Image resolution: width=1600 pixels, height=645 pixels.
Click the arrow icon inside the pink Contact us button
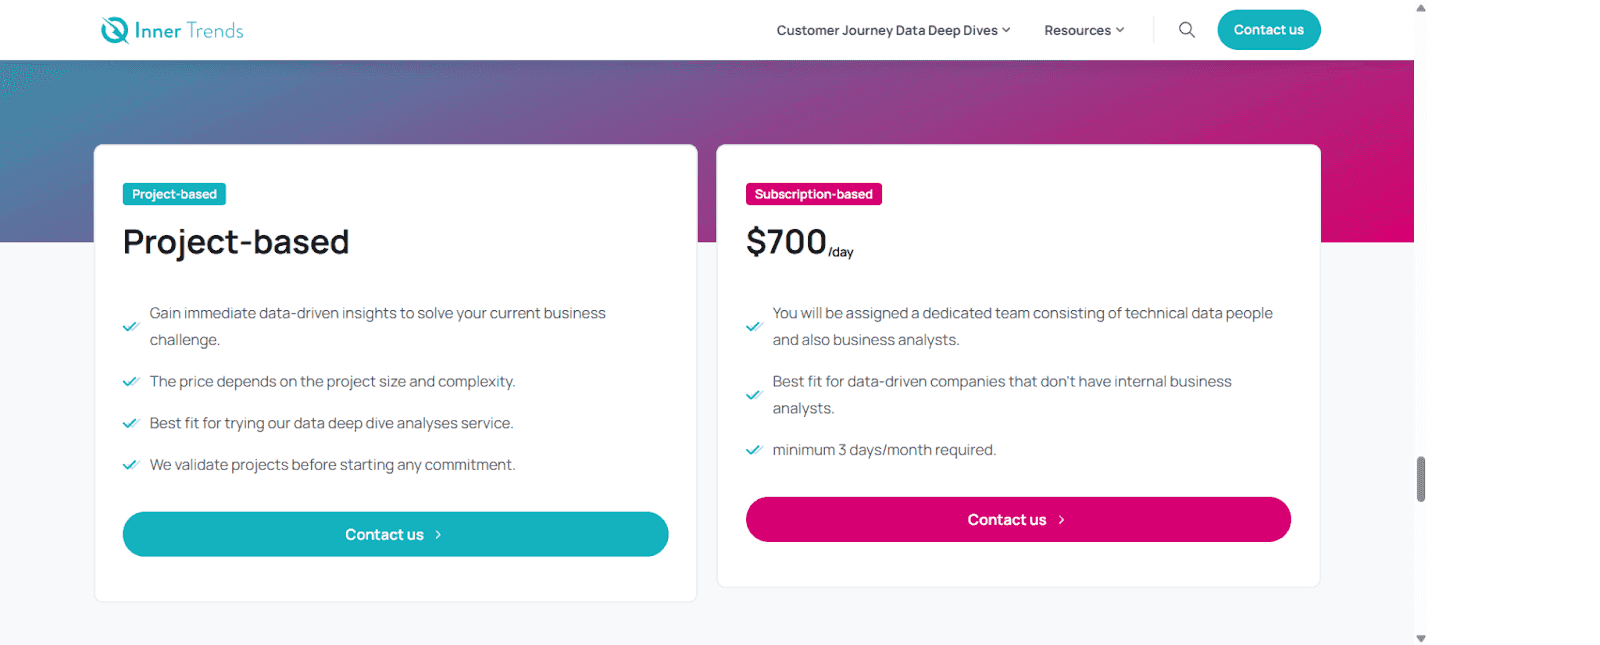coord(1060,519)
